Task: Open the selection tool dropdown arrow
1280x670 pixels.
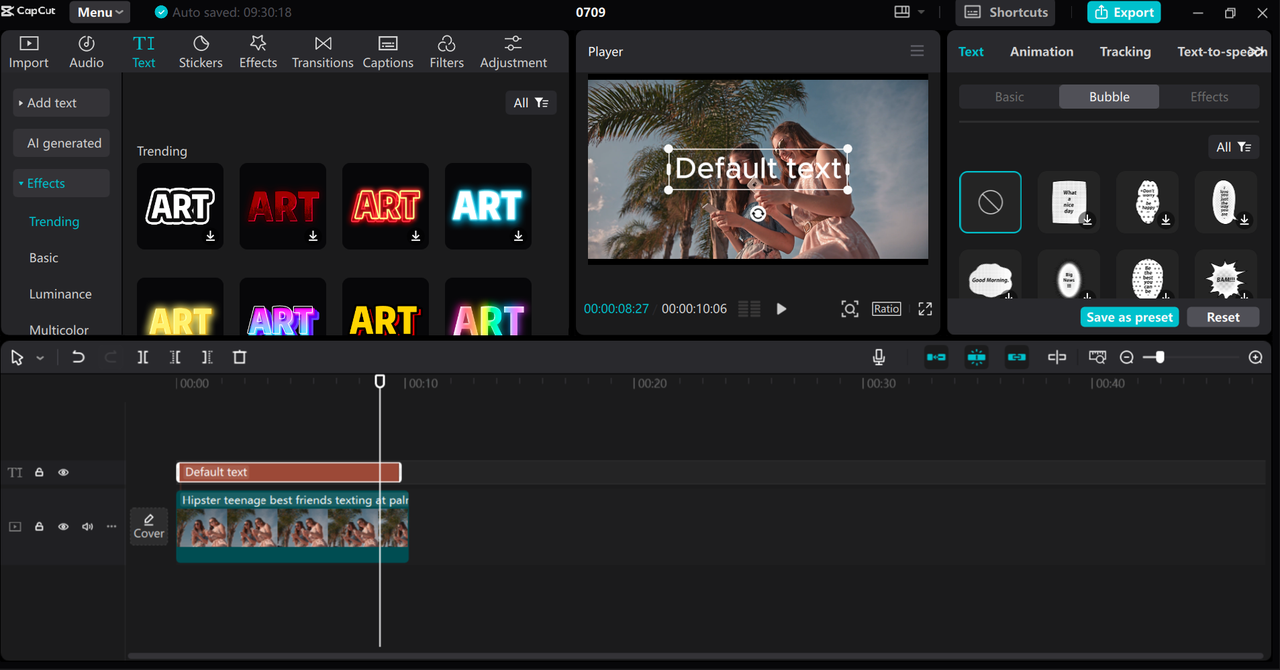Action: (x=40, y=358)
